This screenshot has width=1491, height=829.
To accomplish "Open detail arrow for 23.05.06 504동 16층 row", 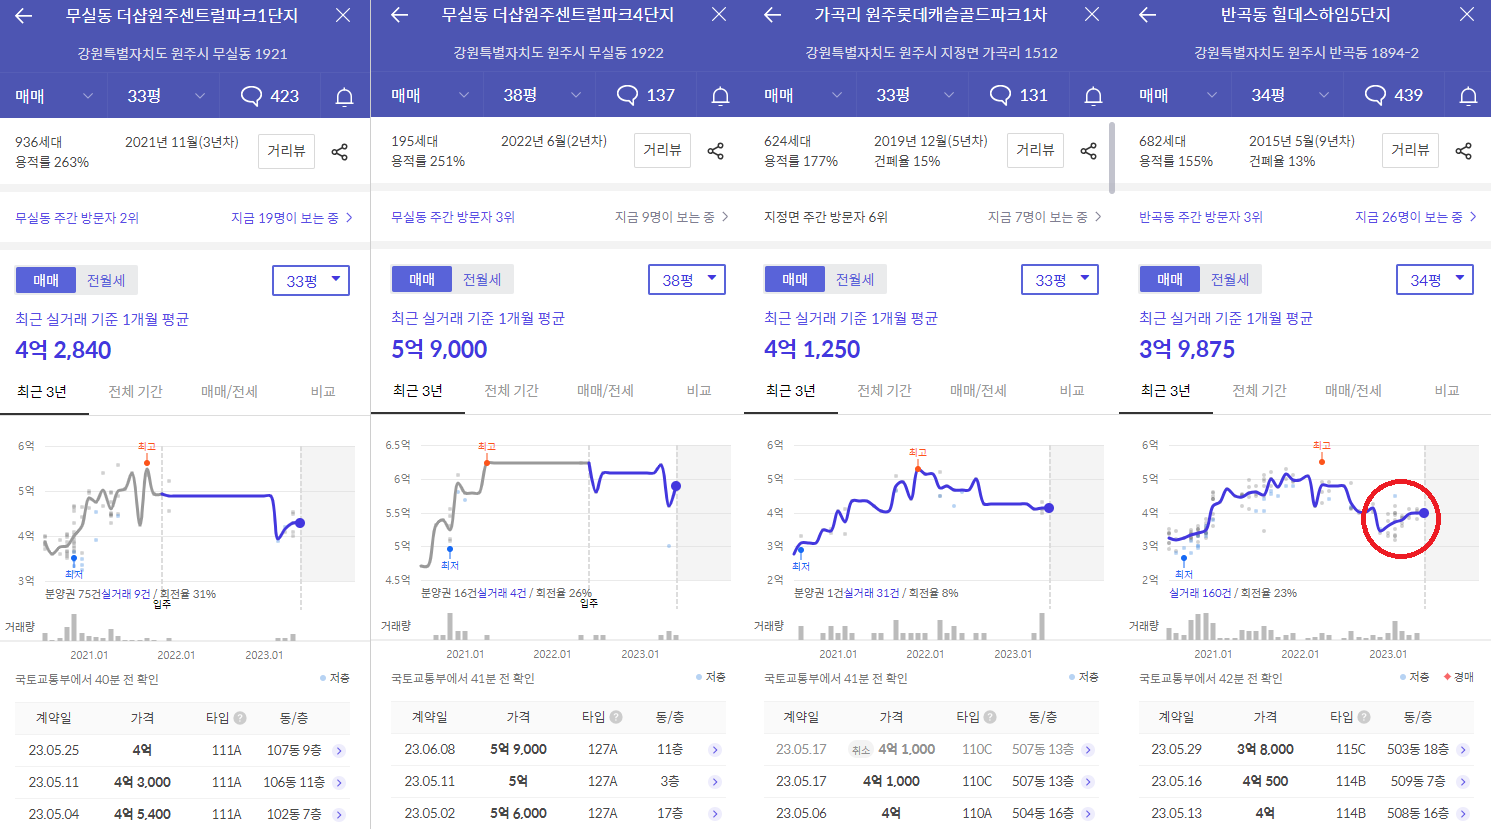I will click(x=1088, y=814).
